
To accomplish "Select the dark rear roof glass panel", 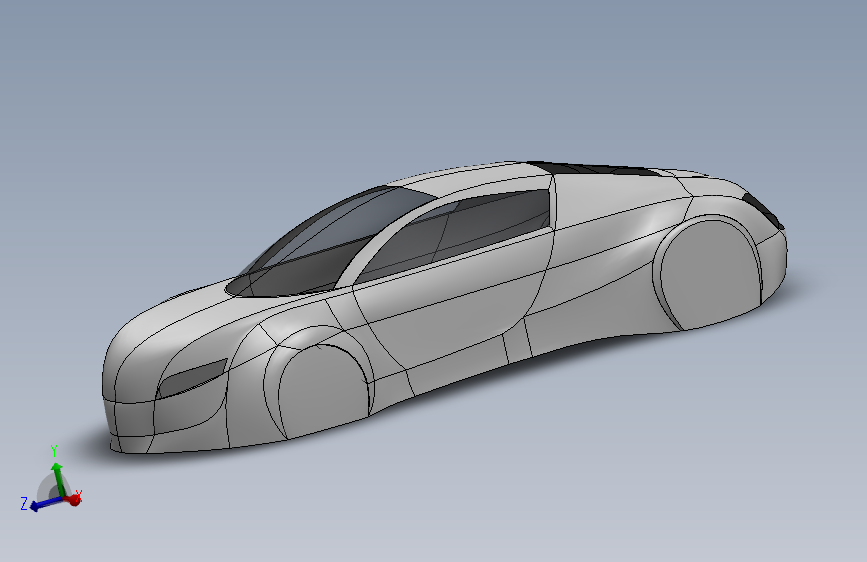I will [x=594, y=169].
